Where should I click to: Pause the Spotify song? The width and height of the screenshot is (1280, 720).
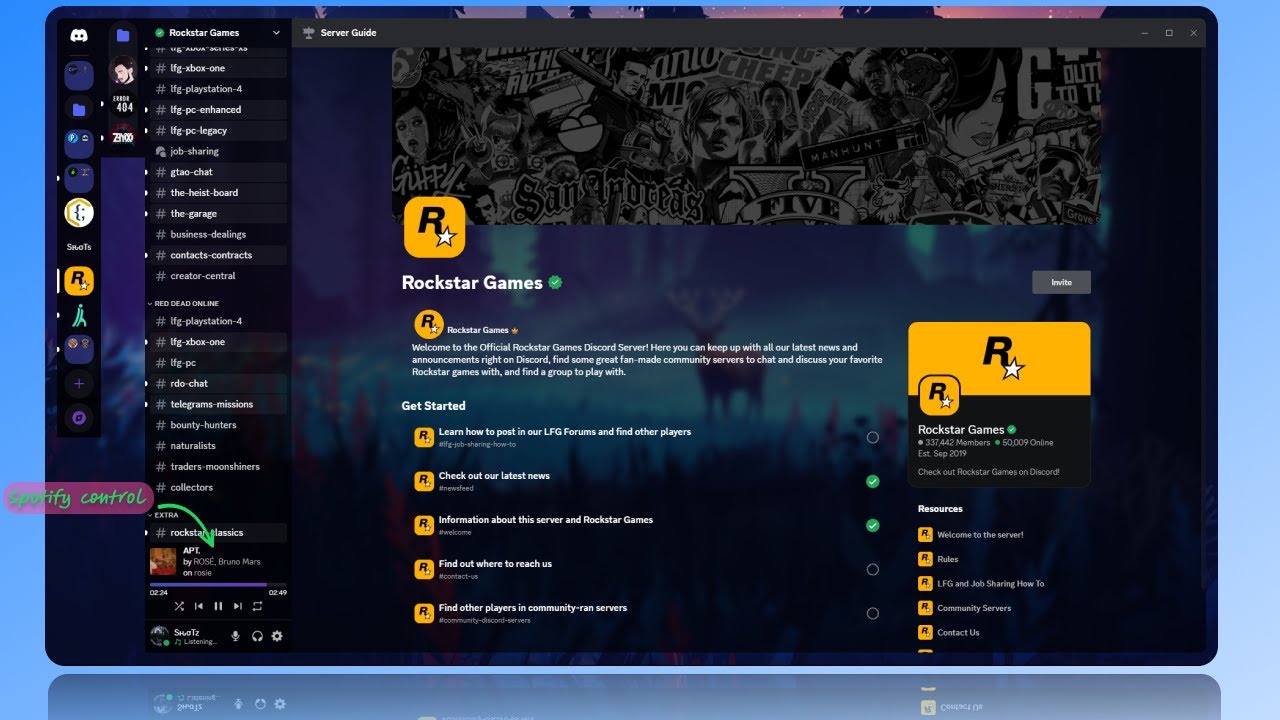(x=218, y=606)
